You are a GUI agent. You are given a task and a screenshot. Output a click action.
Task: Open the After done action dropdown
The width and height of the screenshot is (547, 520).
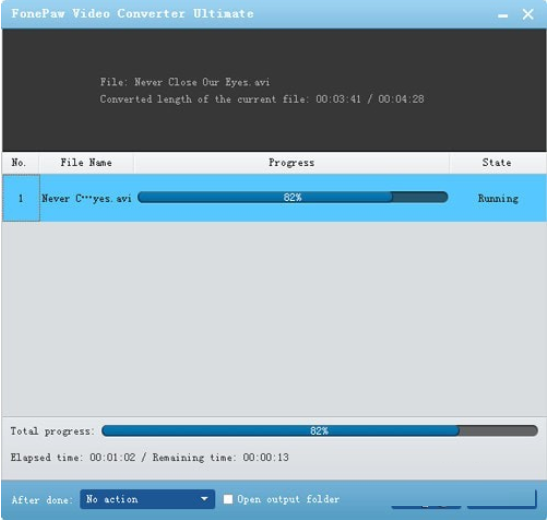coord(147,499)
